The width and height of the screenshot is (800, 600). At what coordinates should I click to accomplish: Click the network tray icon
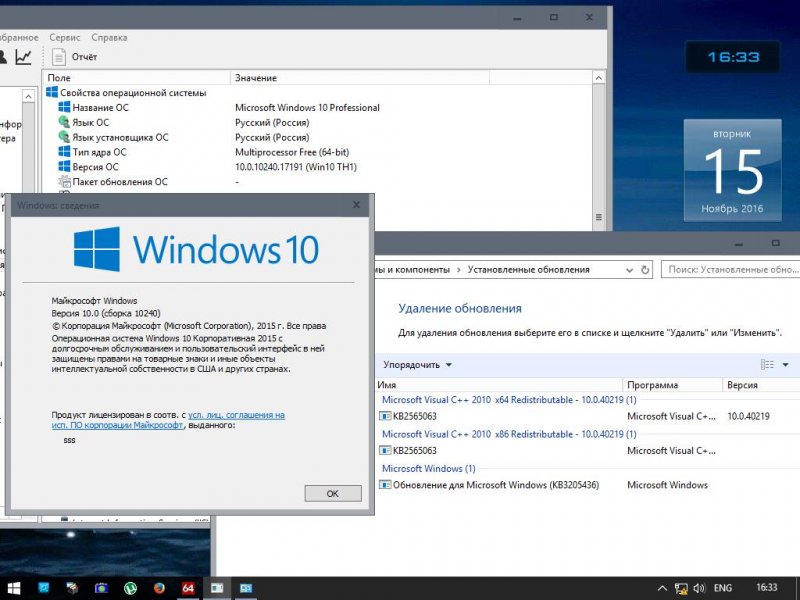pyautogui.click(x=681, y=588)
